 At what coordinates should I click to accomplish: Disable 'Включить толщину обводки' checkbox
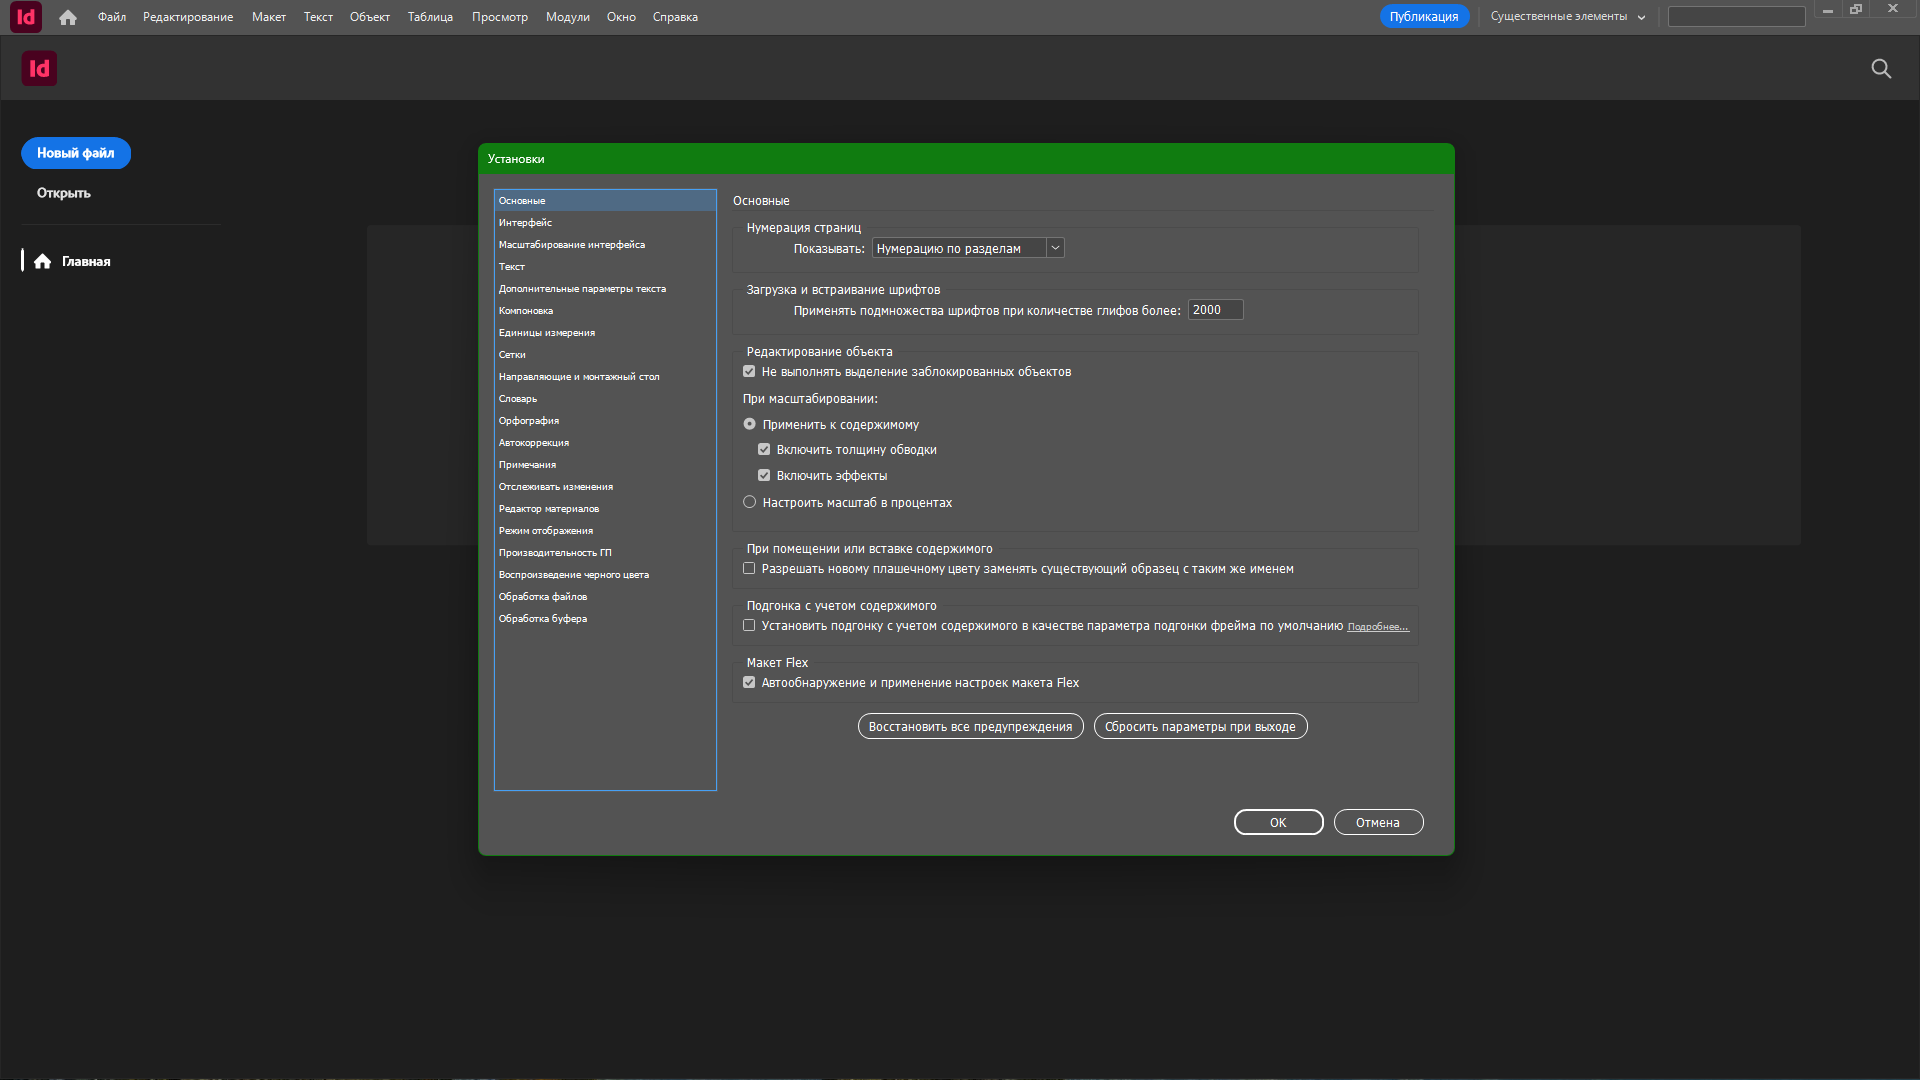764,450
